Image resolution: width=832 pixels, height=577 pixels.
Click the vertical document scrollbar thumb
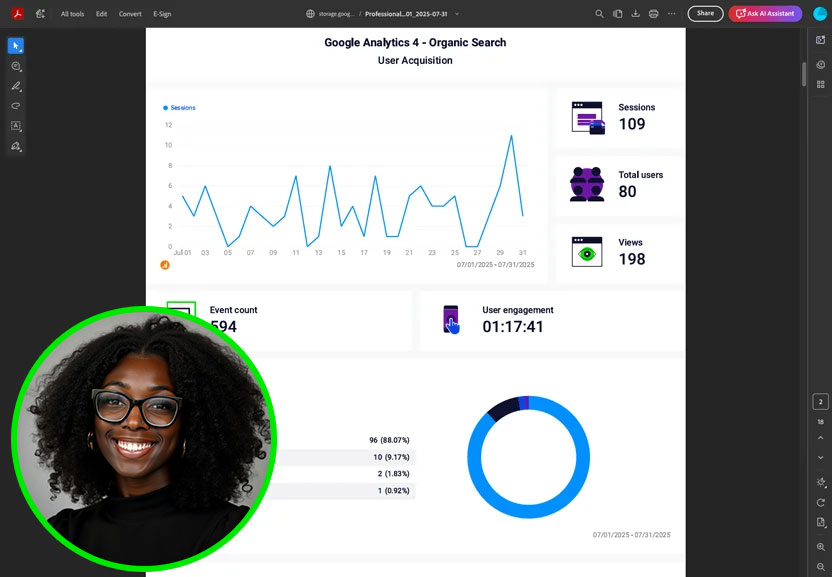804,74
